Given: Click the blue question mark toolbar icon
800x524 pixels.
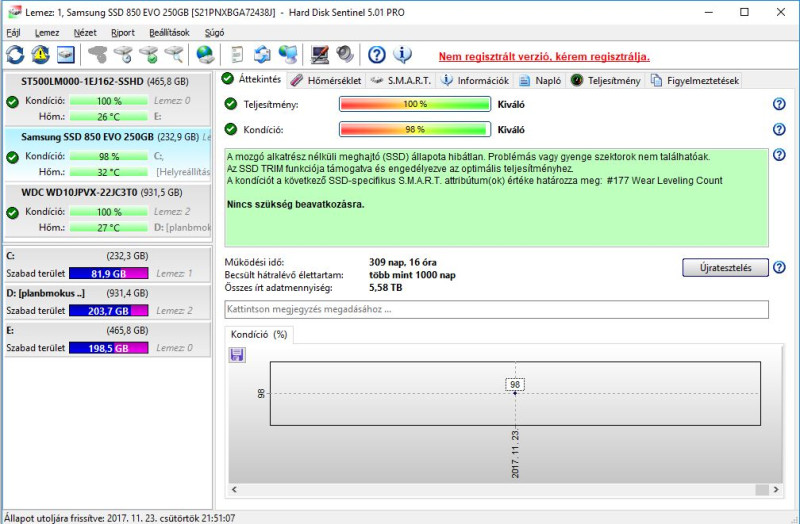Looking at the screenshot, I should [x=377, y=54].
